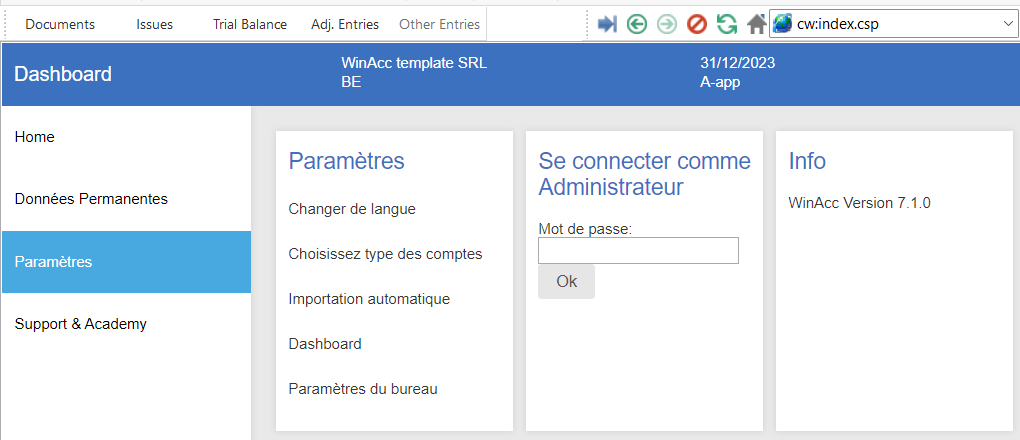Expand the cw:index.csp address dropdown
The width and height of the screenshot is (1020, 440).
[1008, 25]
